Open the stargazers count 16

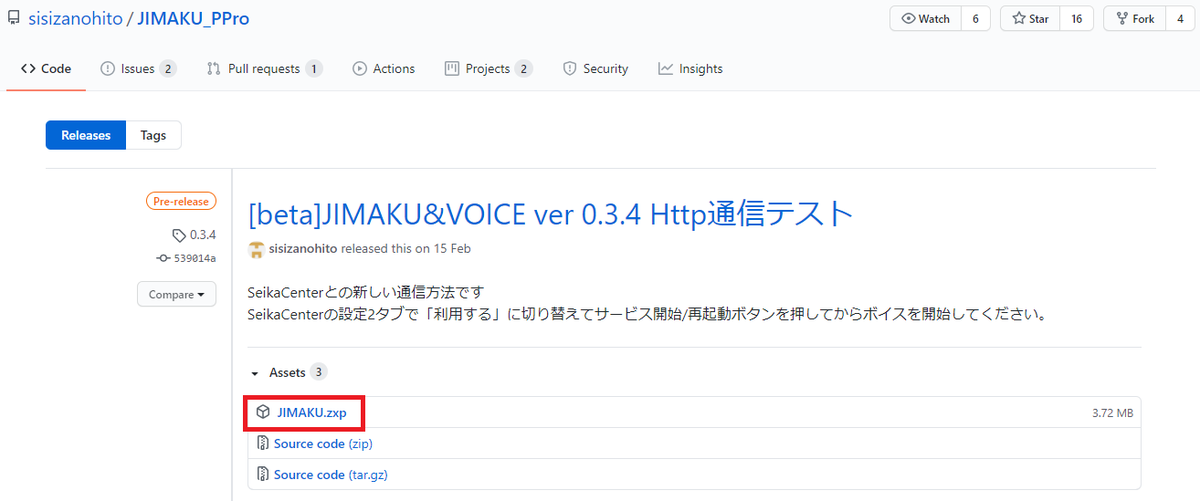click(1077, 19)
